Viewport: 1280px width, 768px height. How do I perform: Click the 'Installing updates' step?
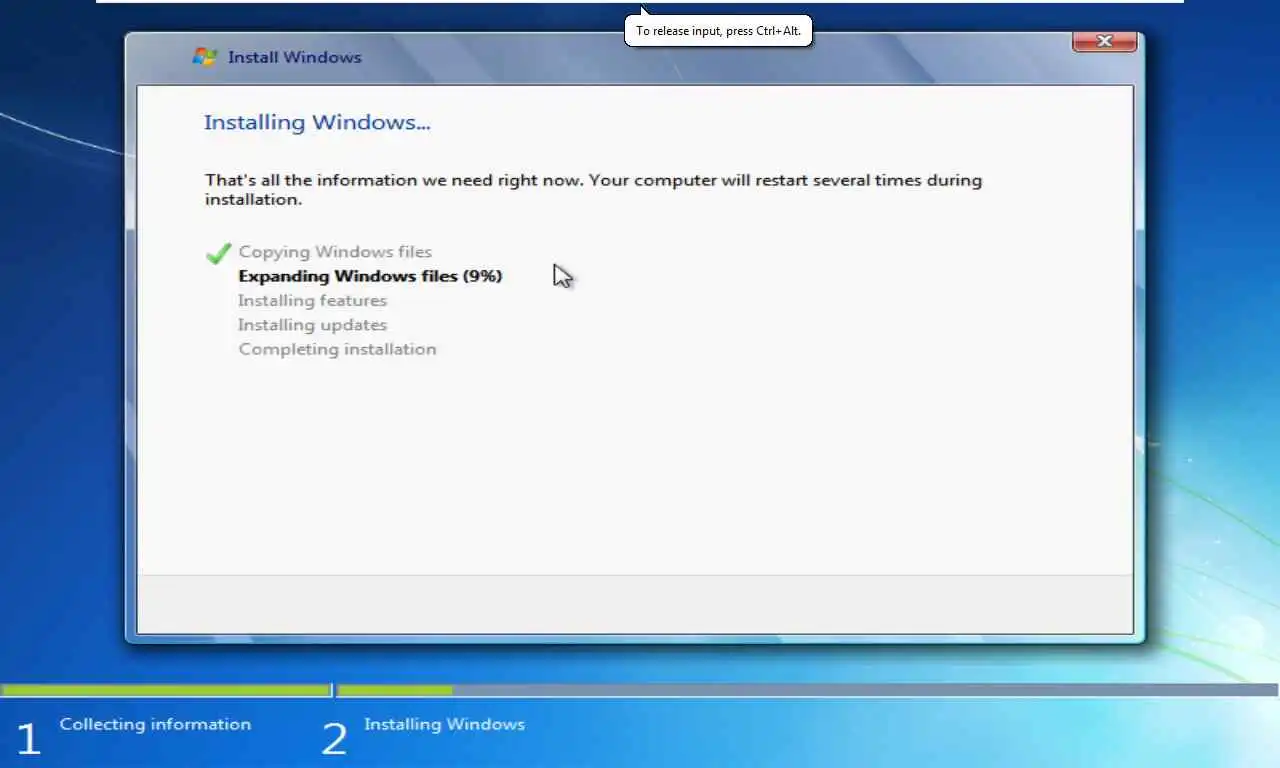(x=312, y=325)
